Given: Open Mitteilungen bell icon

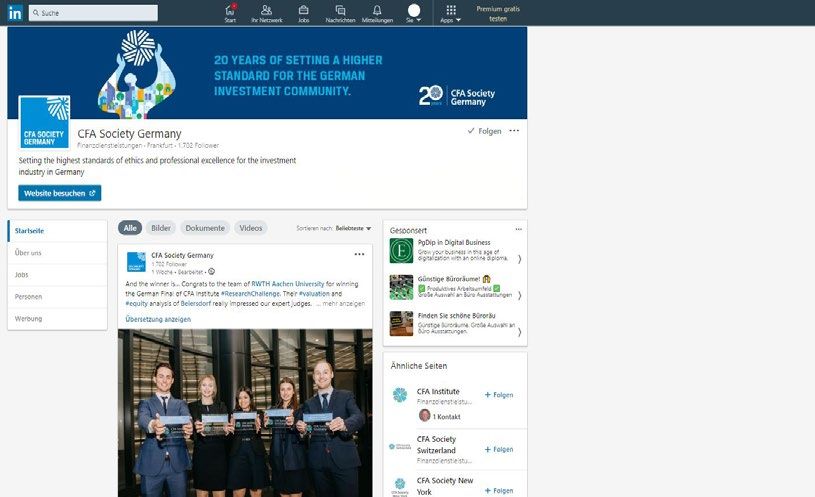Looking at the screenshot, I should (377, 14).
